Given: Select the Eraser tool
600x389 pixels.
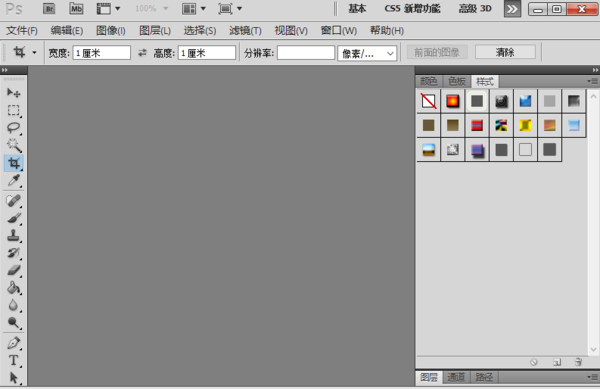Looking at the screenshot, I should click(x=14, y=270).
